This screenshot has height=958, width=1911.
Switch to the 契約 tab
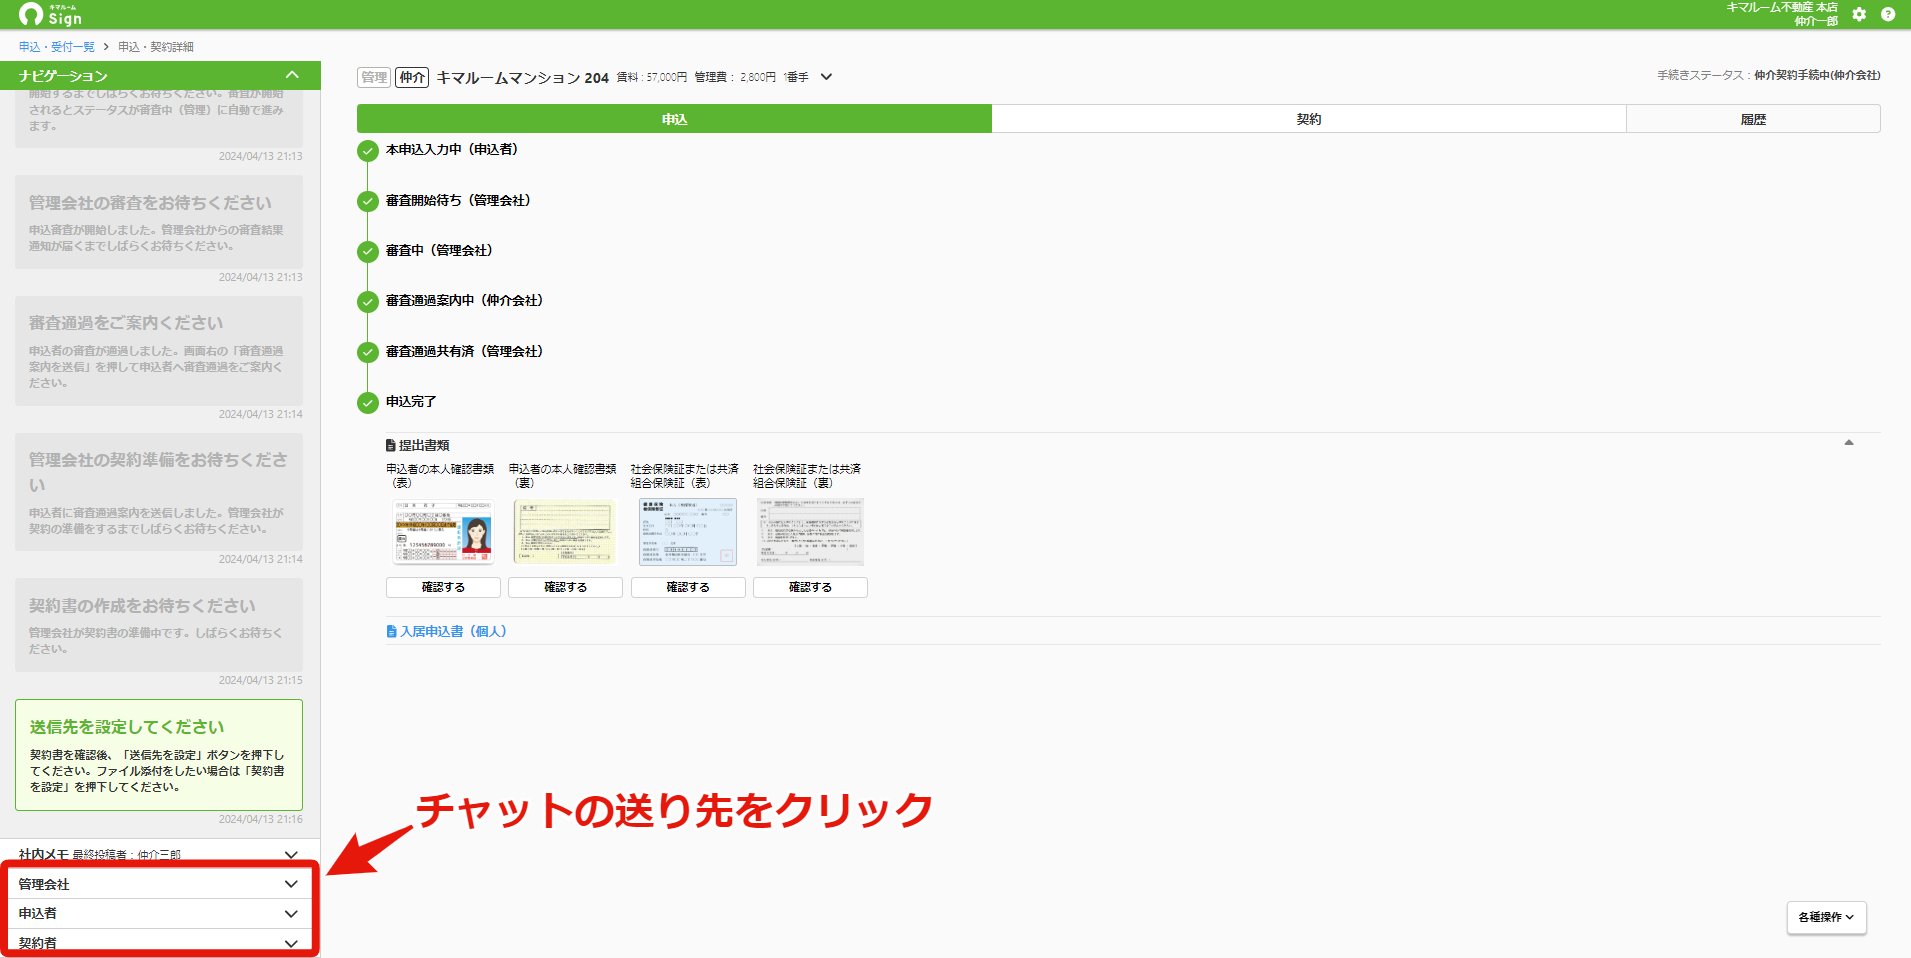coord(1308,119)
